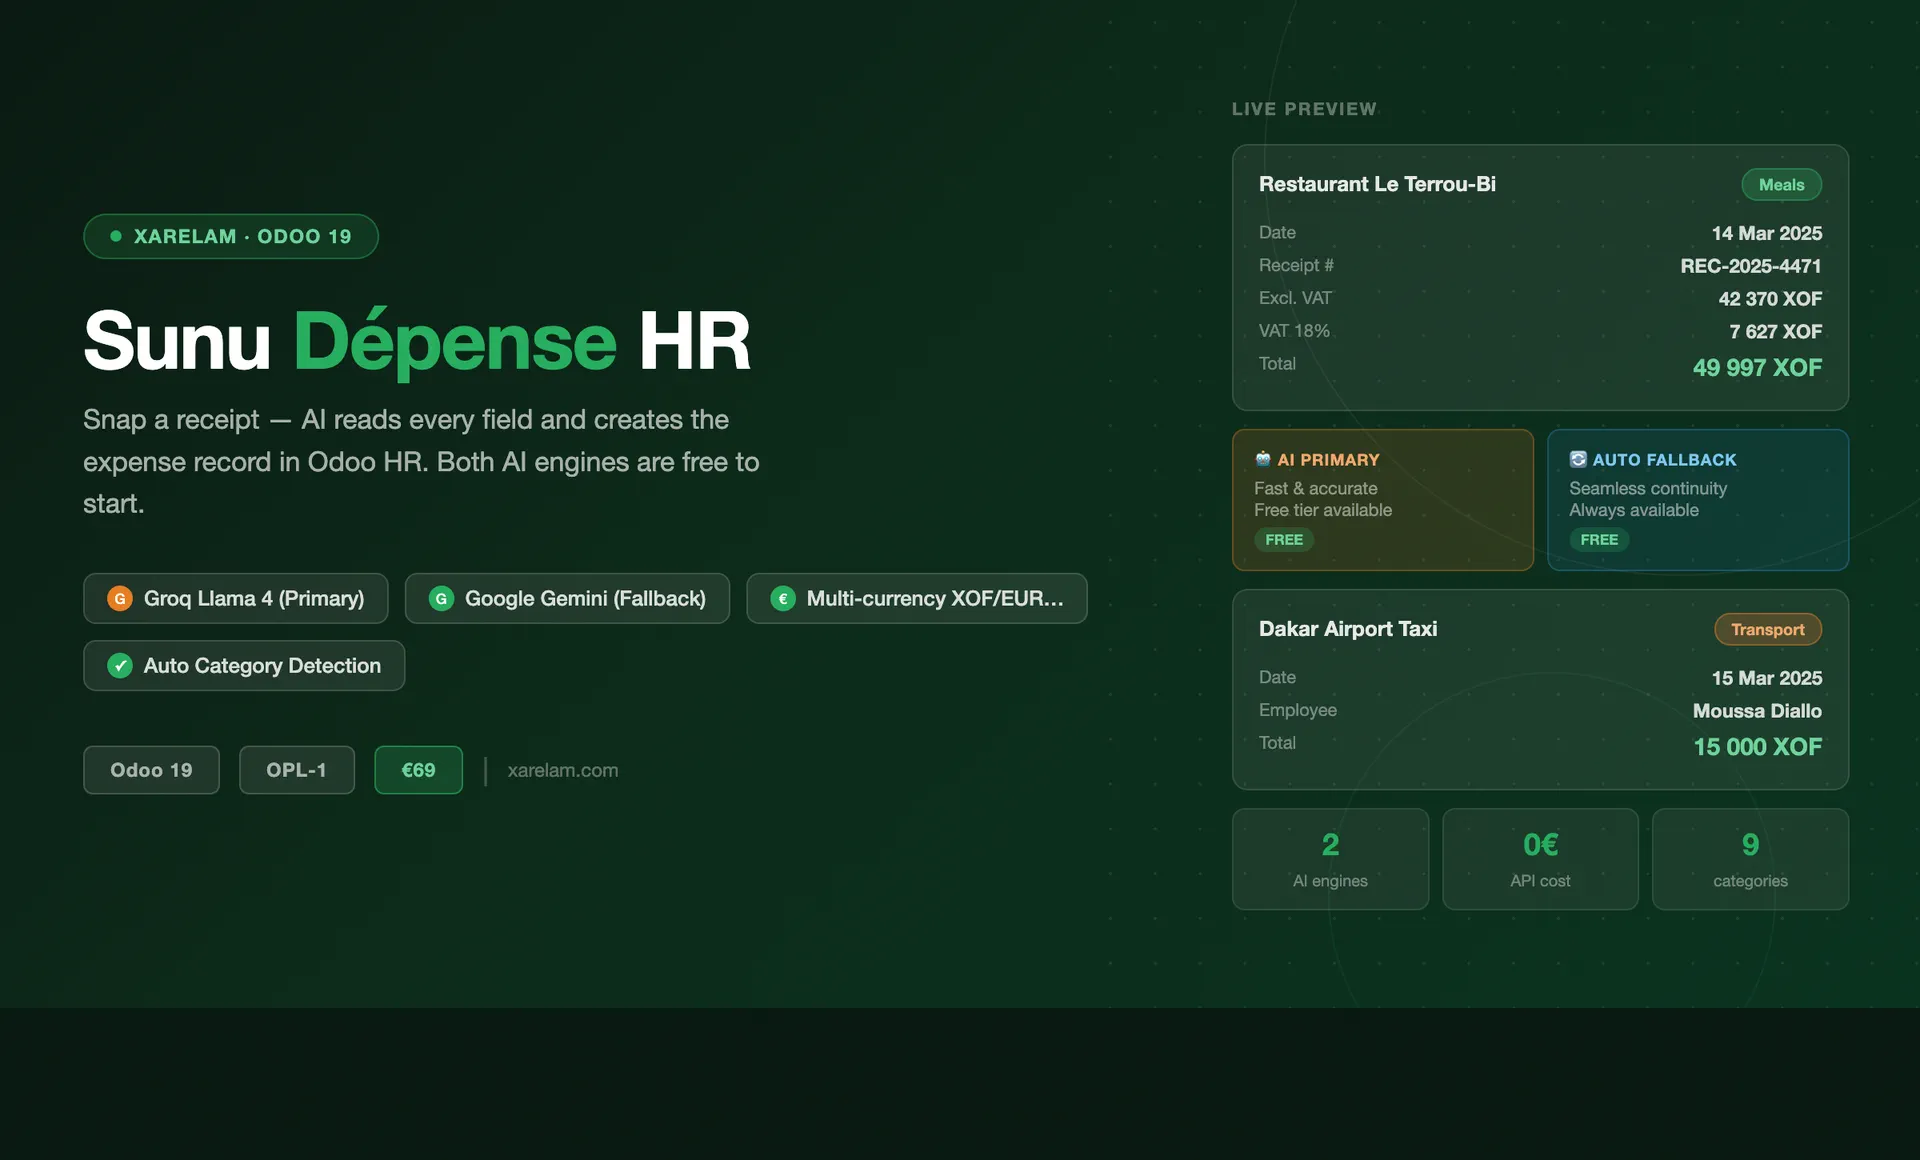Screen dimensions: 1920x1160
Task: Click the Groq logo icon on the Primary chip
Action: [x=119, y=598]
